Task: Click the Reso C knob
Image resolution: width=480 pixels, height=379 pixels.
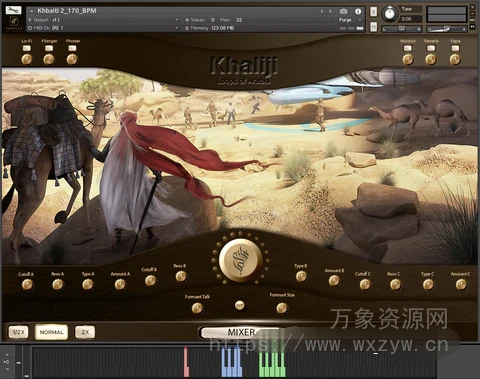Action: 395,284
